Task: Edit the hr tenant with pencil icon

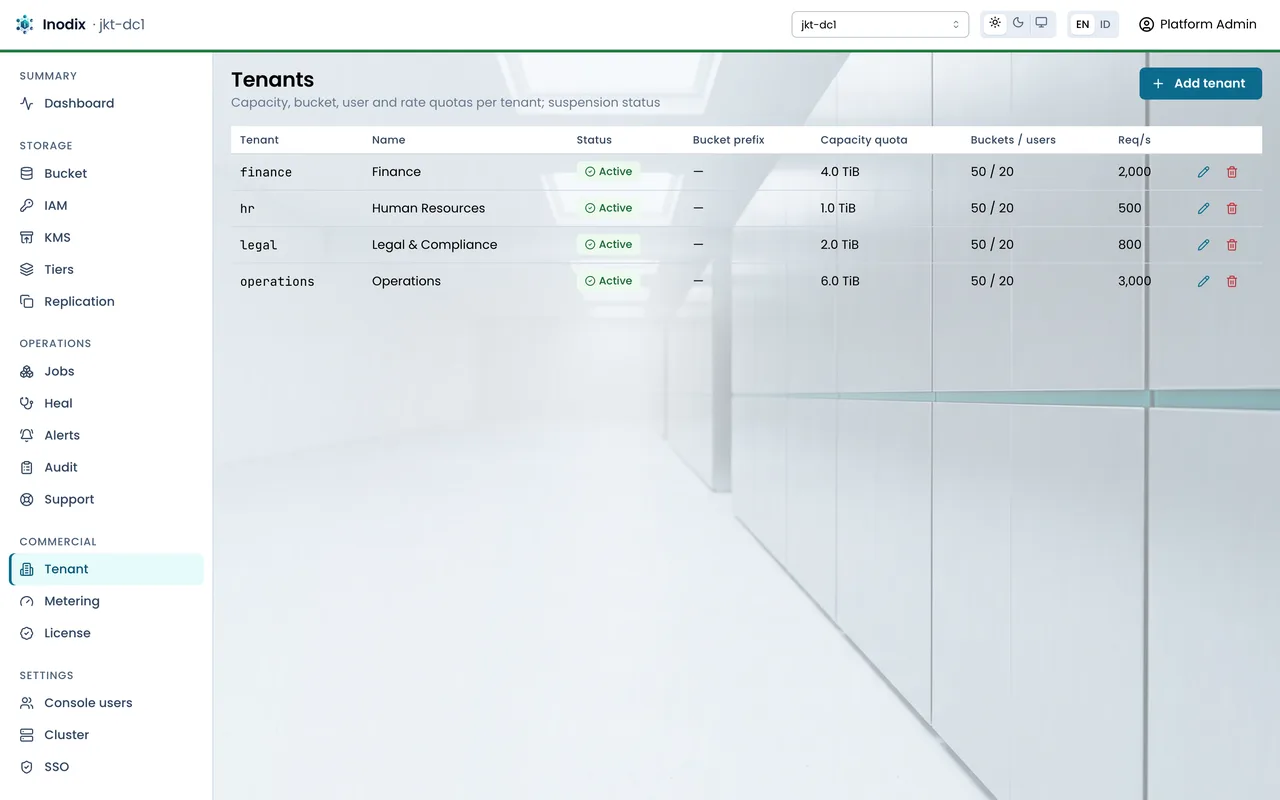Action: (1203, 208)
